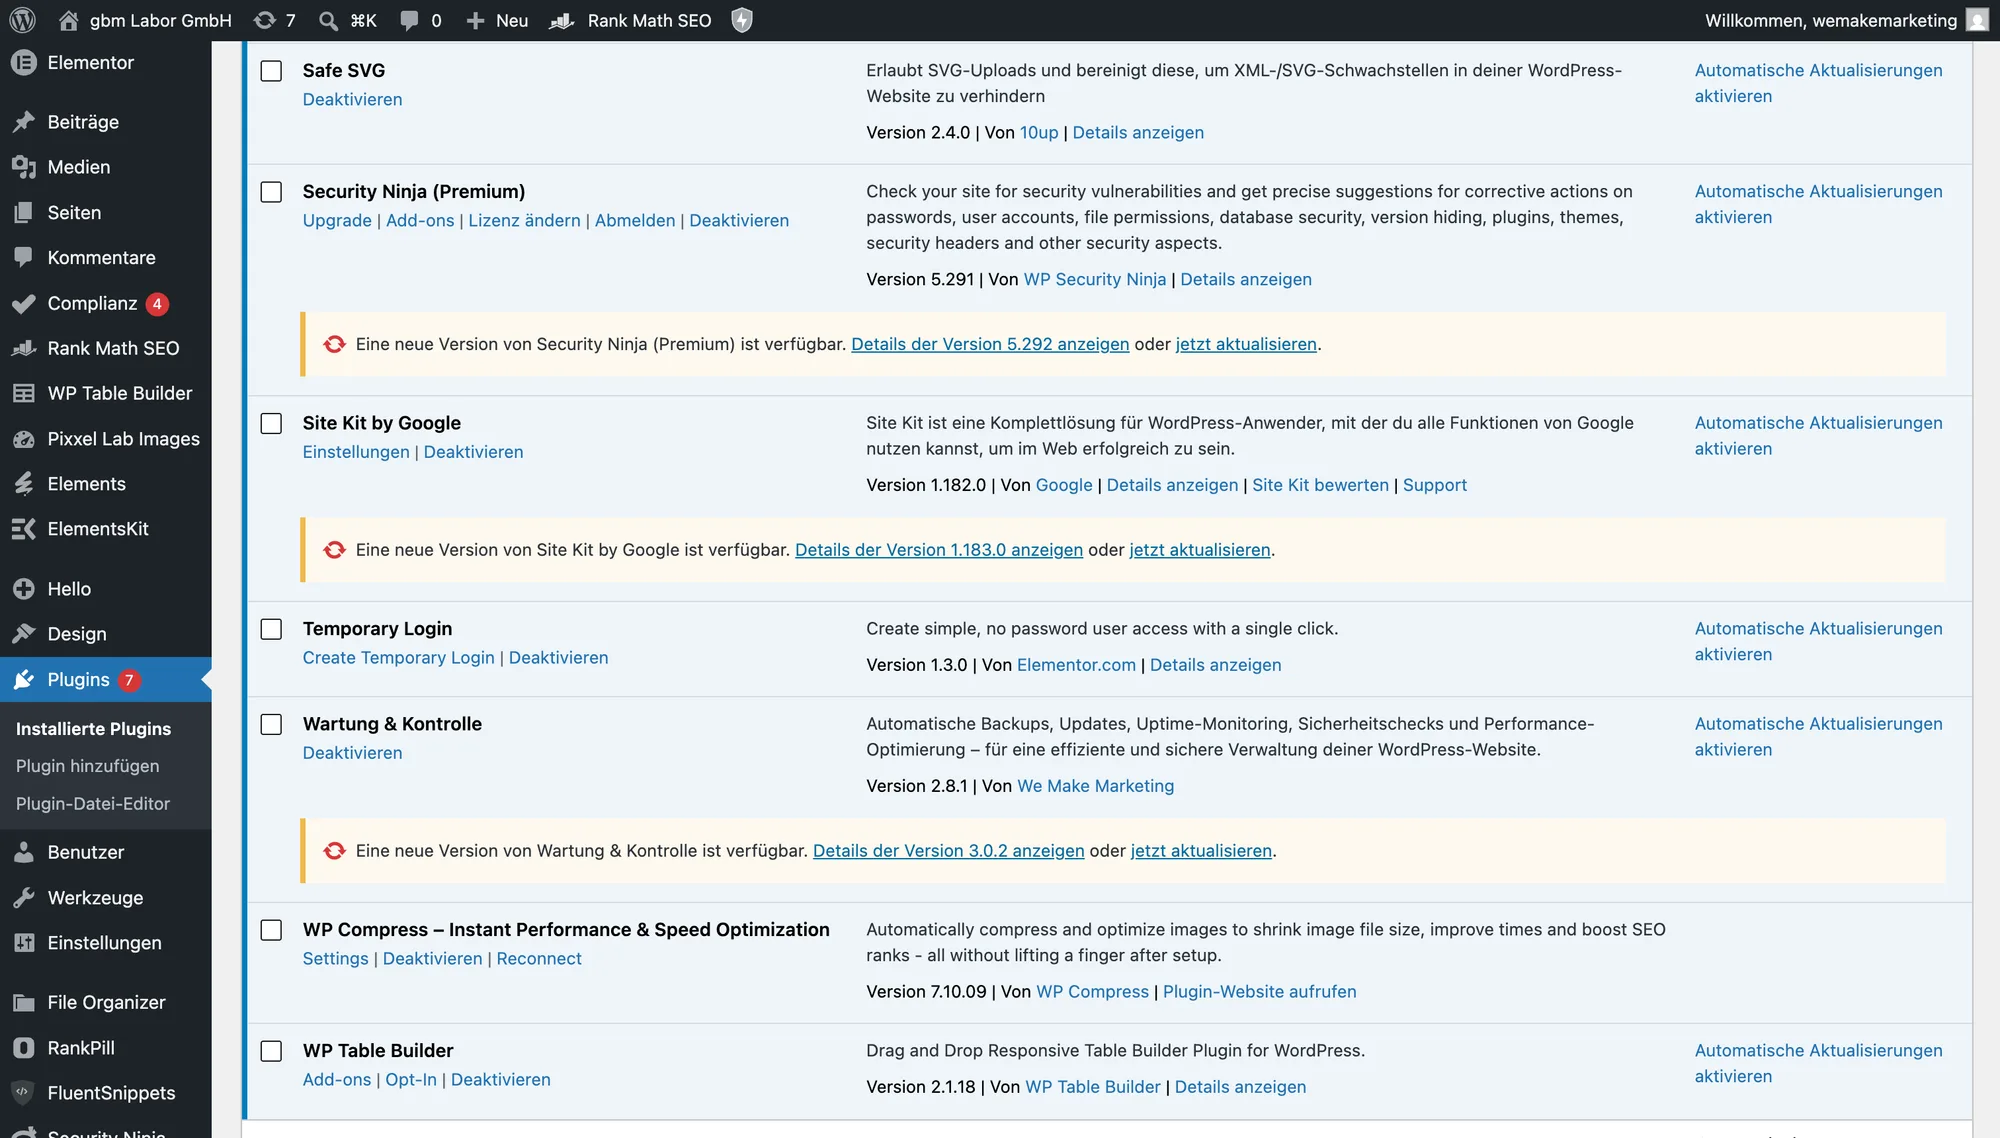Click the Werkzeuge wrench icon

[x=24, y=898]
